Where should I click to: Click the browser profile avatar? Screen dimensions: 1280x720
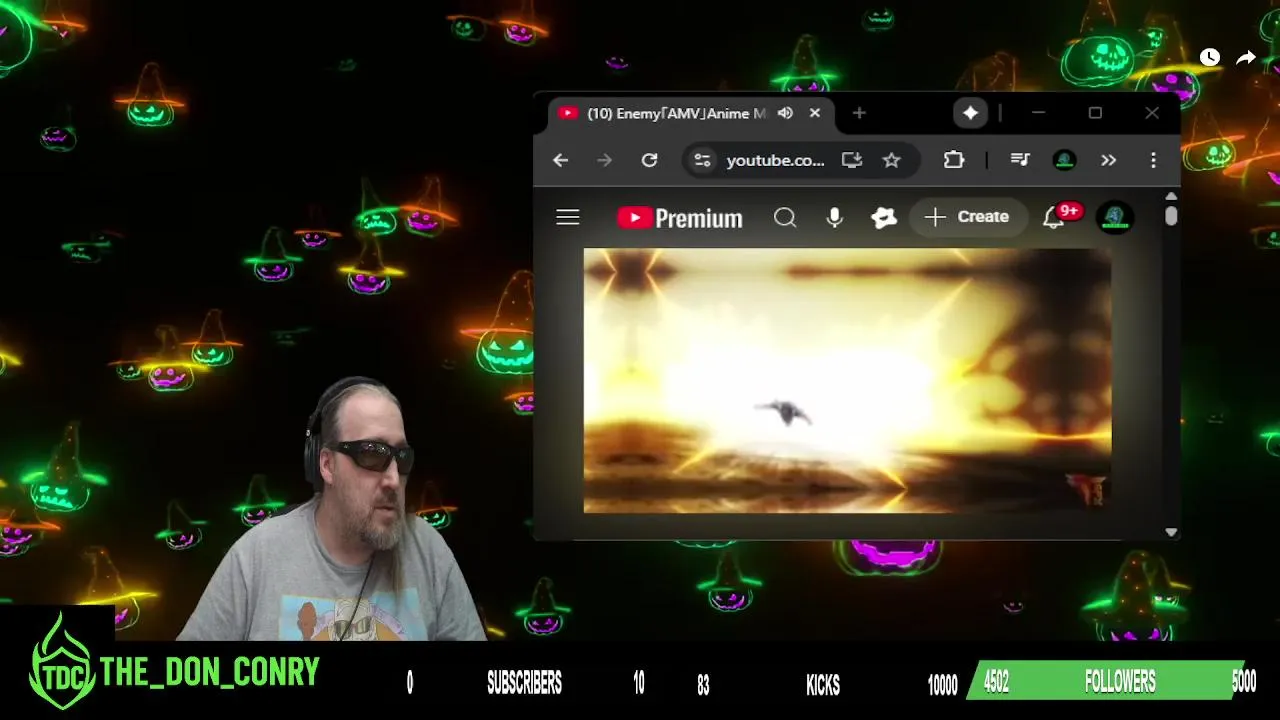tap(1064, 160)
